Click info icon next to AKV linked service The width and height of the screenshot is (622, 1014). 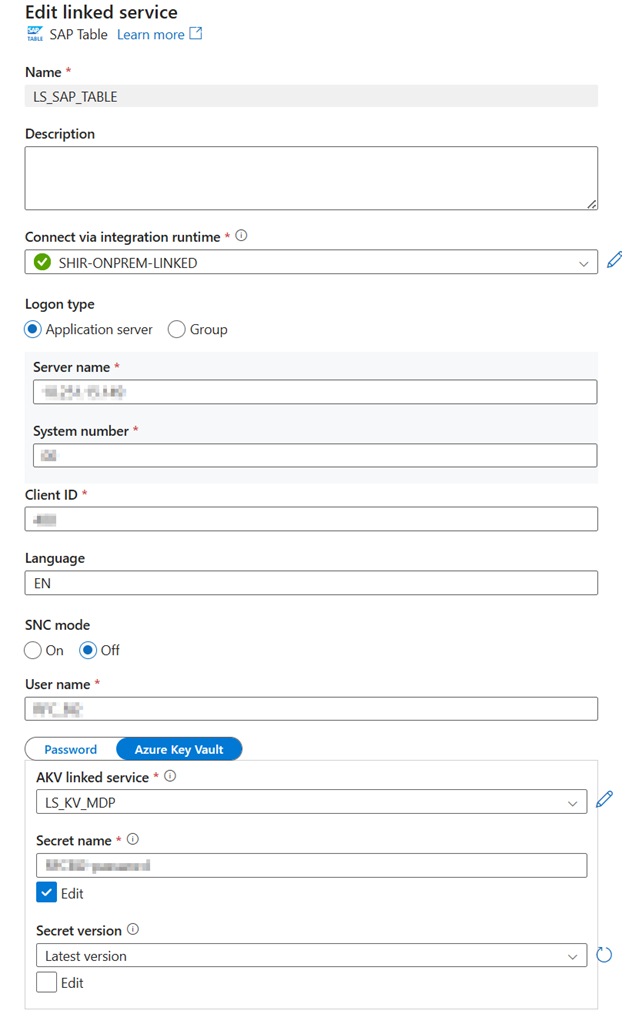(170, 776)
